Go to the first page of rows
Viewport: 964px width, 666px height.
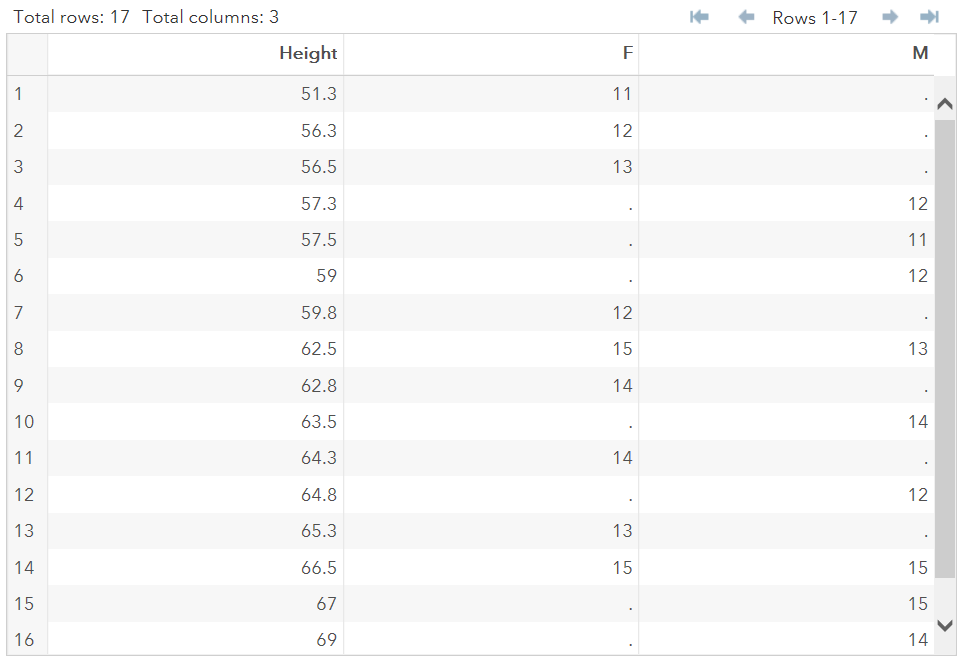[x=700, y=17]
